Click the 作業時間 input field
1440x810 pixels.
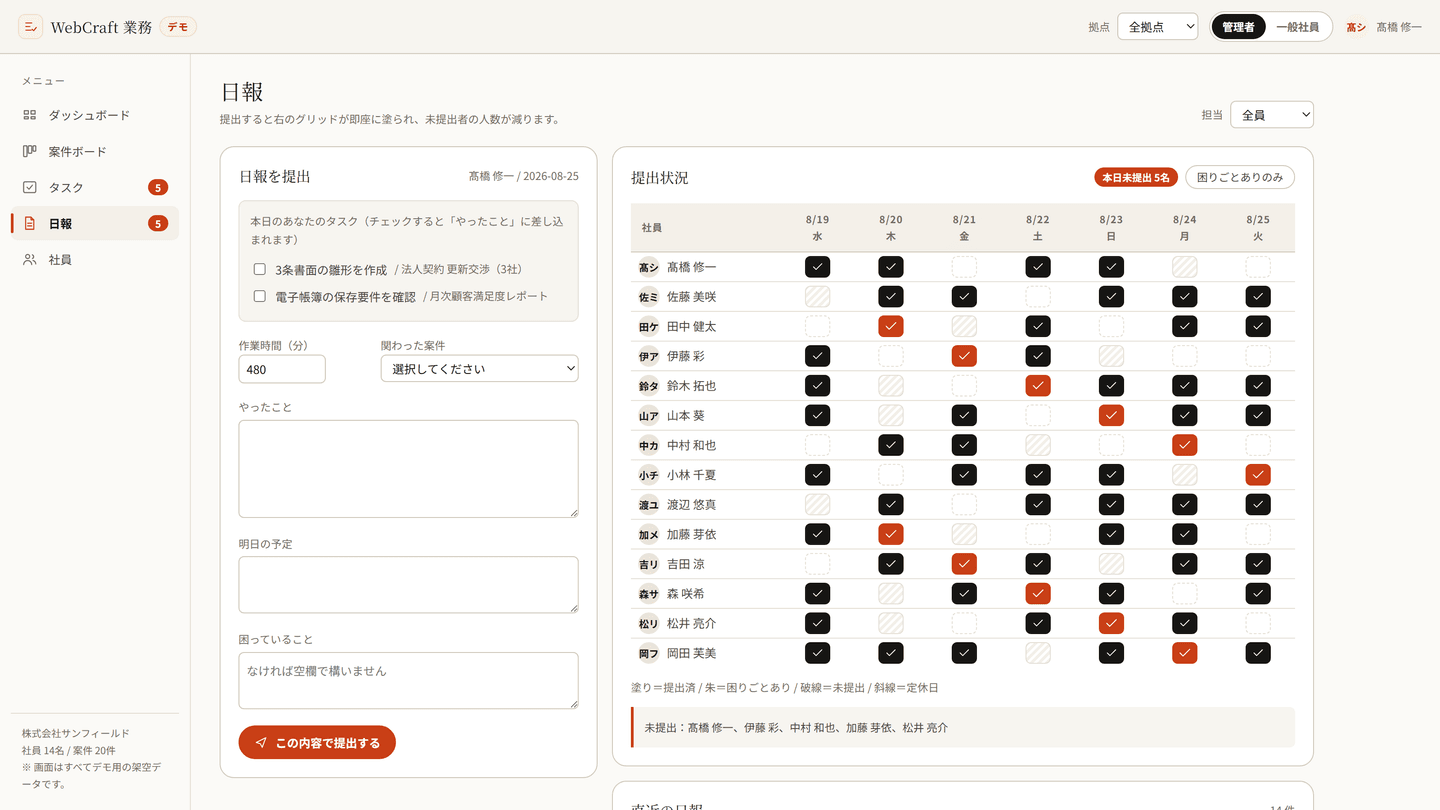282,369
